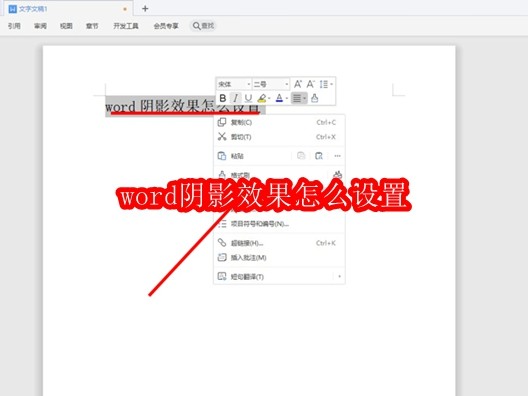Choose 粘贴 from the context menu

click(x=237, y=156)
